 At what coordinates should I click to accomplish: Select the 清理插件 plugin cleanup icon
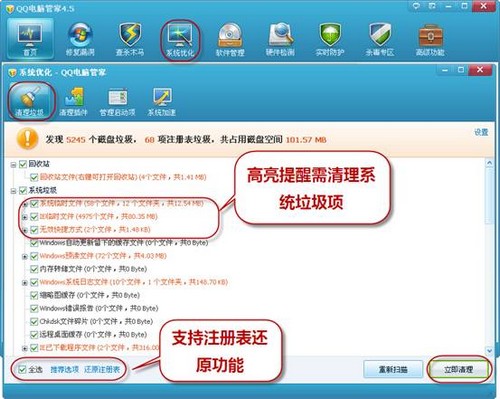pos(73,102)
